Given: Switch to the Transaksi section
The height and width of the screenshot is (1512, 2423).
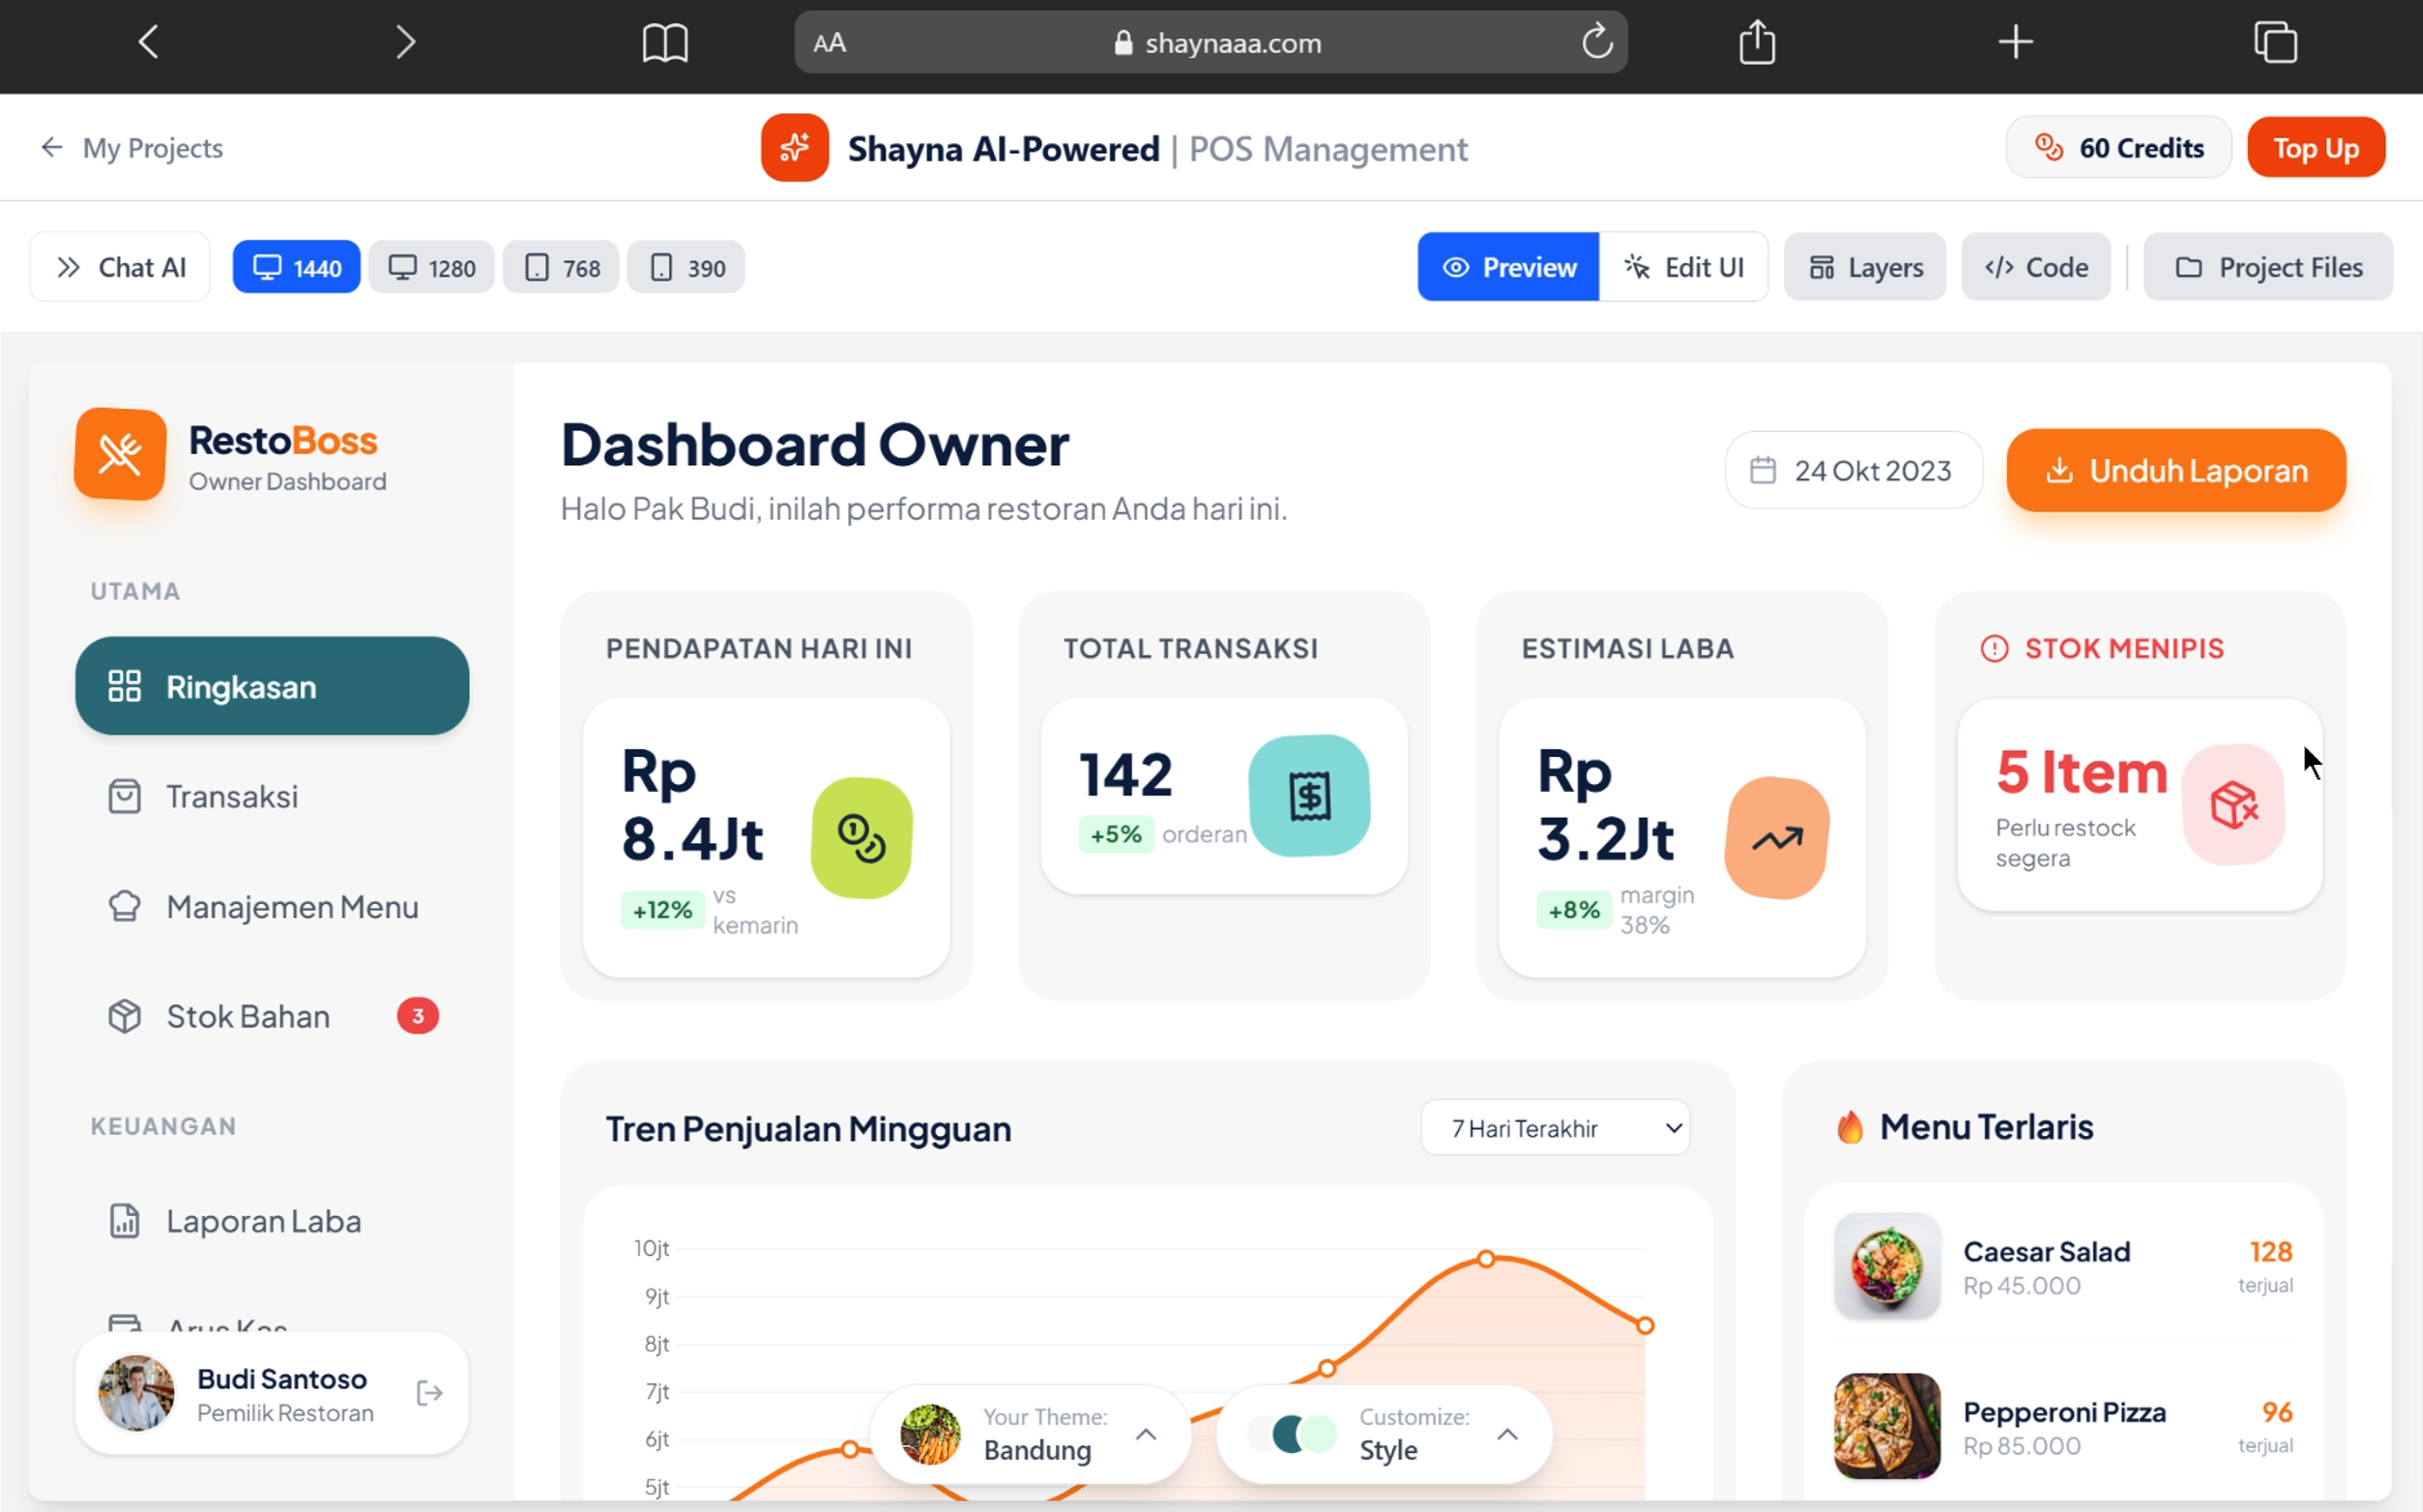Looking at the screenshot, I should coord(231,796).
